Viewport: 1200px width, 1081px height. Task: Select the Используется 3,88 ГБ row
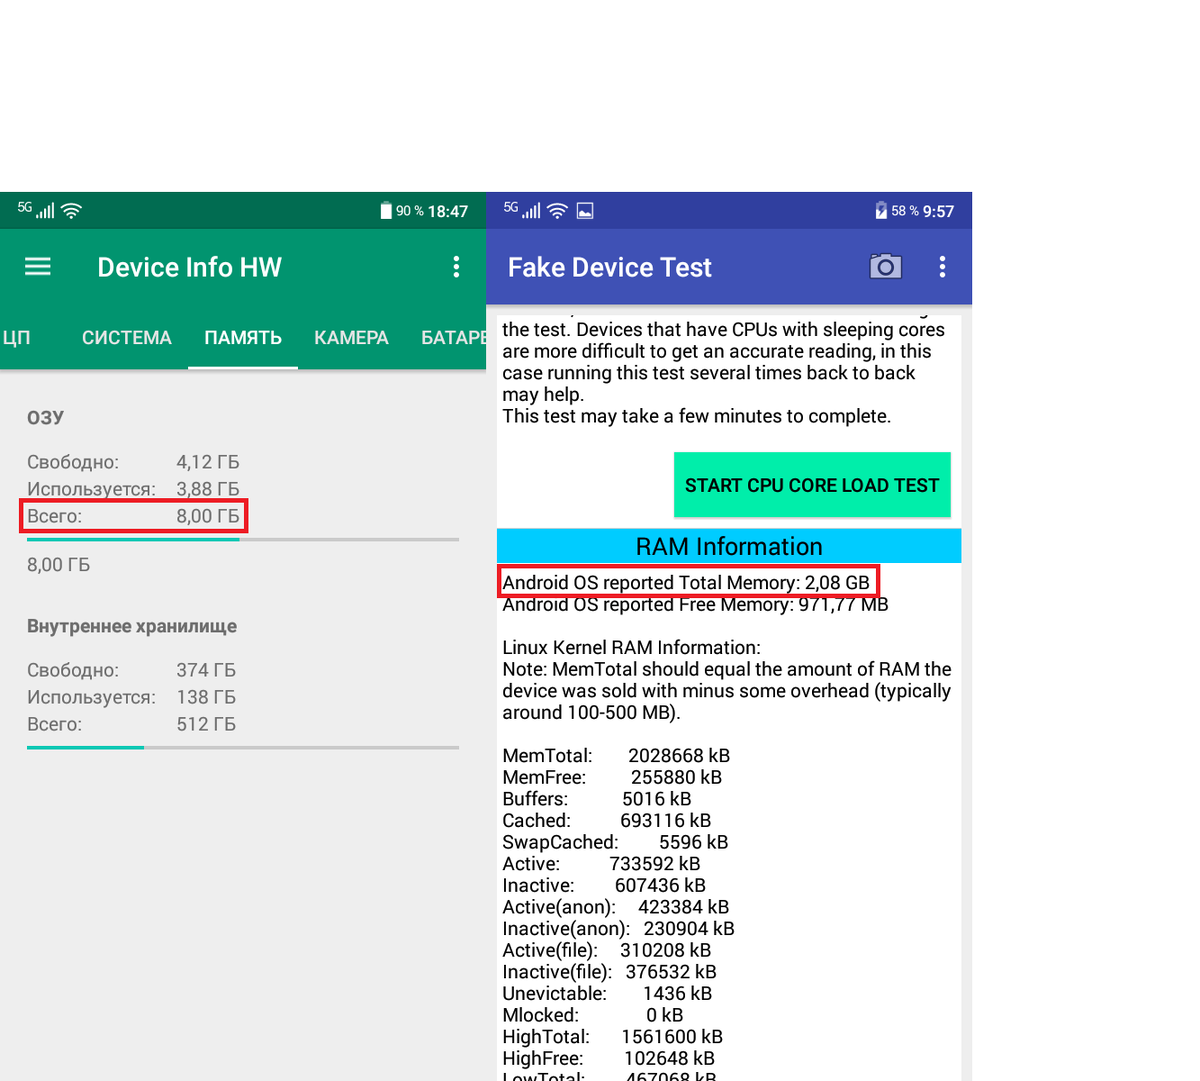[133, 489]
